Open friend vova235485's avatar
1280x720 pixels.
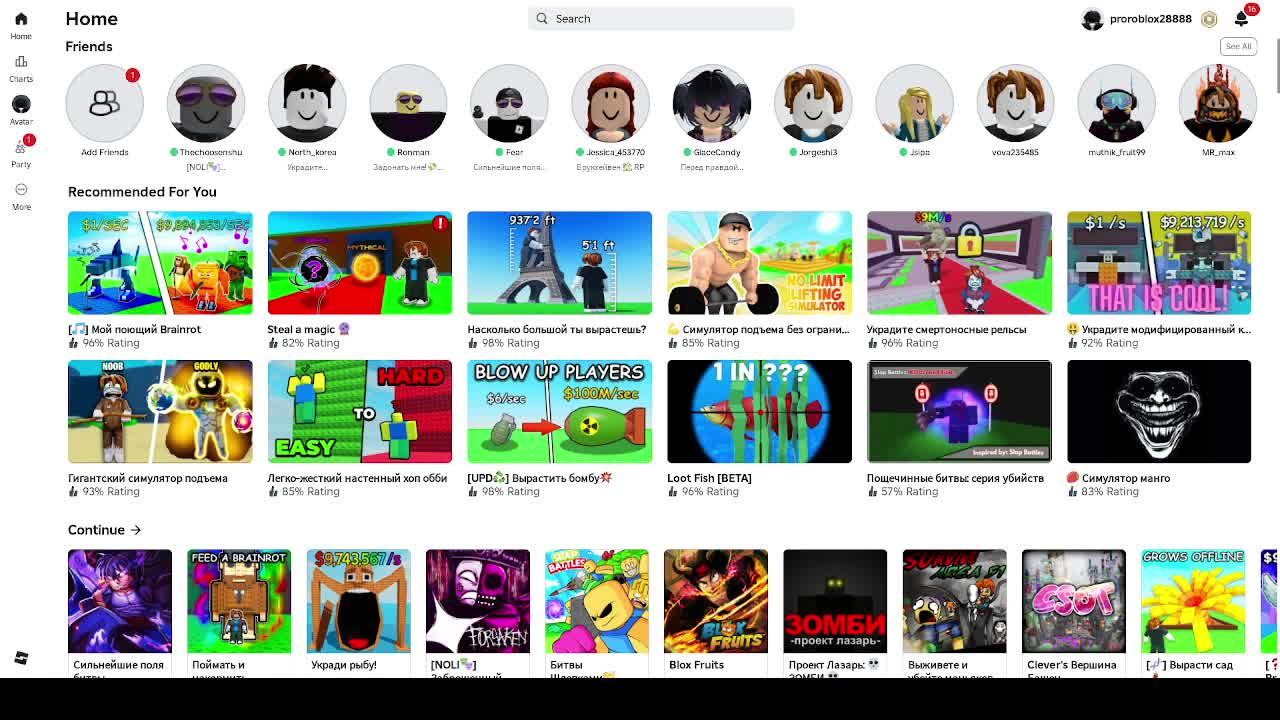[x=1015, y=103]
